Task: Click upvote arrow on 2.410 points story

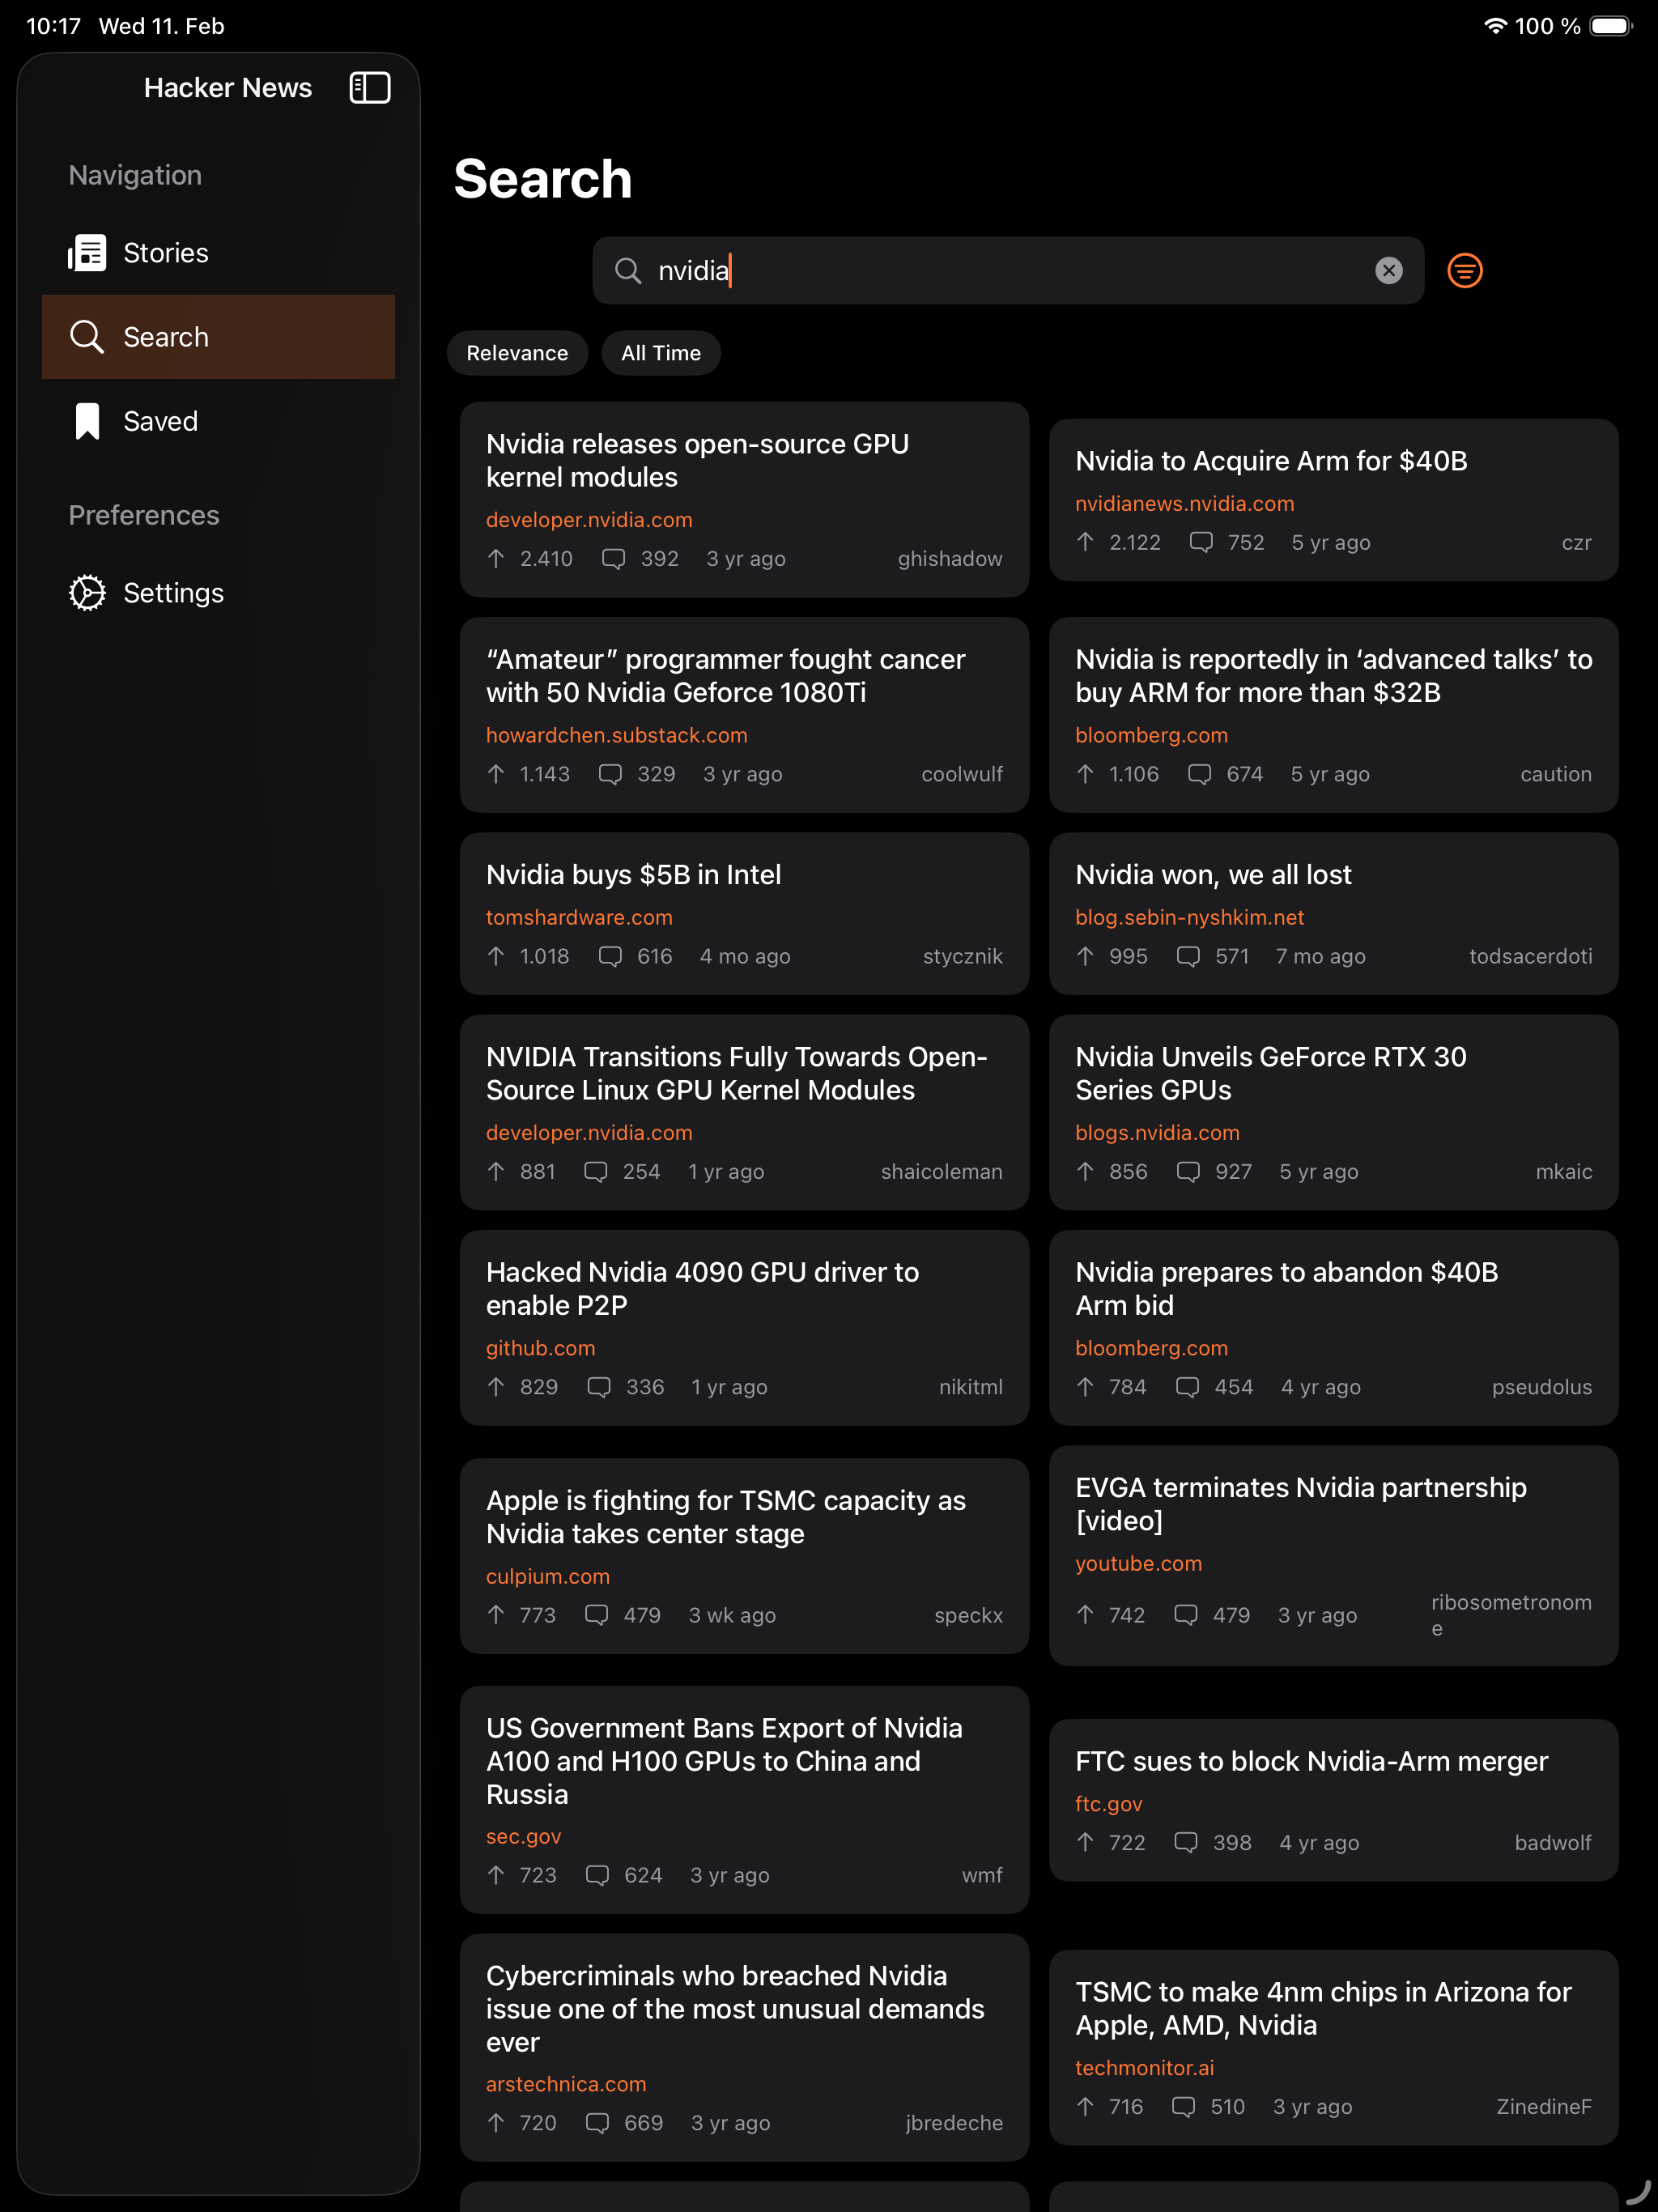Action: [x=496, y=559]
